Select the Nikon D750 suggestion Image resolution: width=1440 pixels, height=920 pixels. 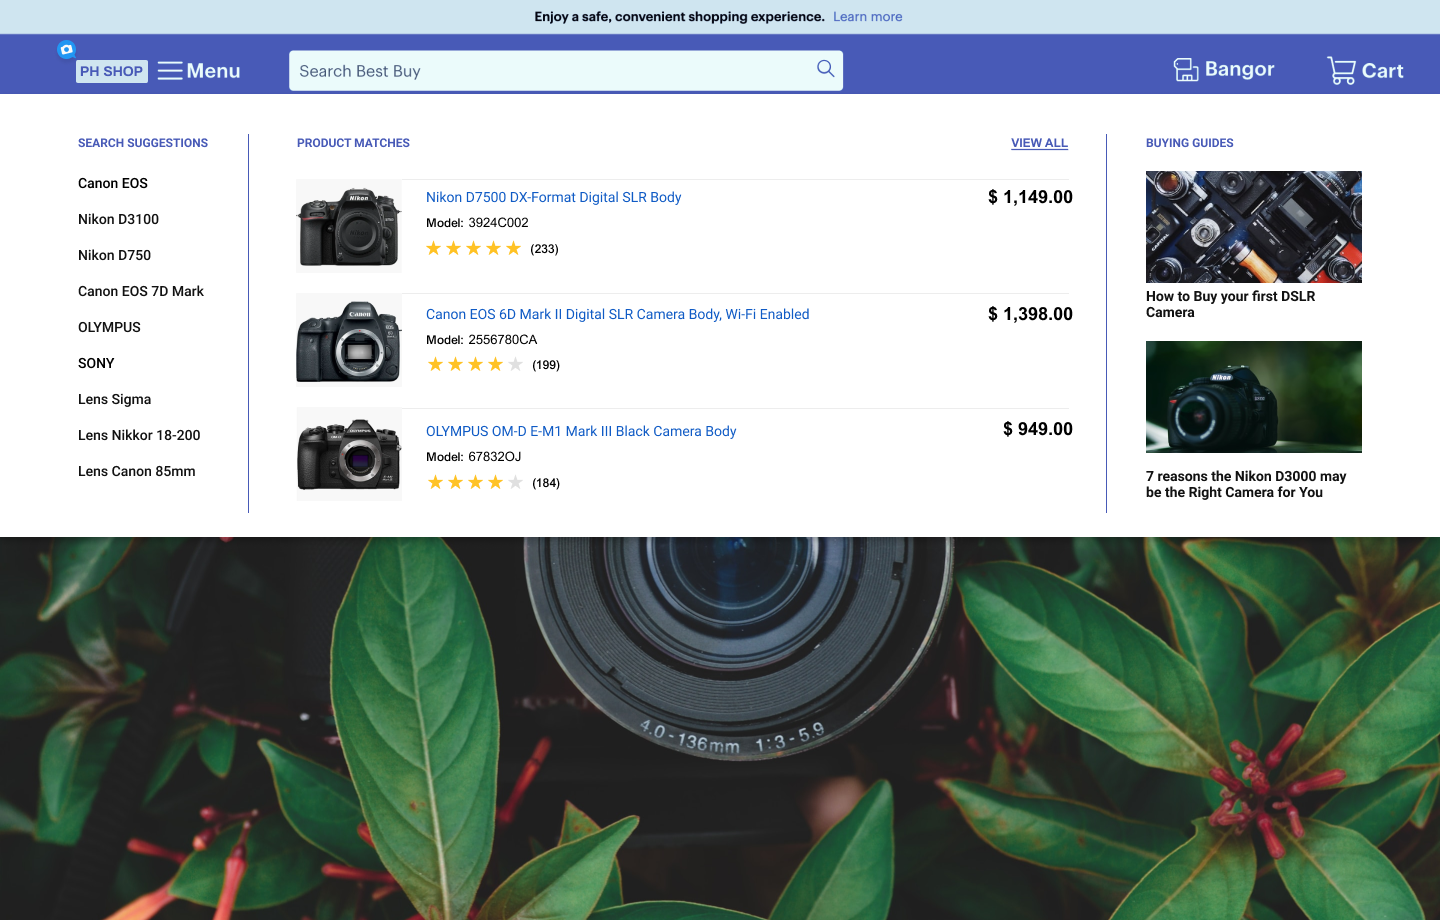114,255
